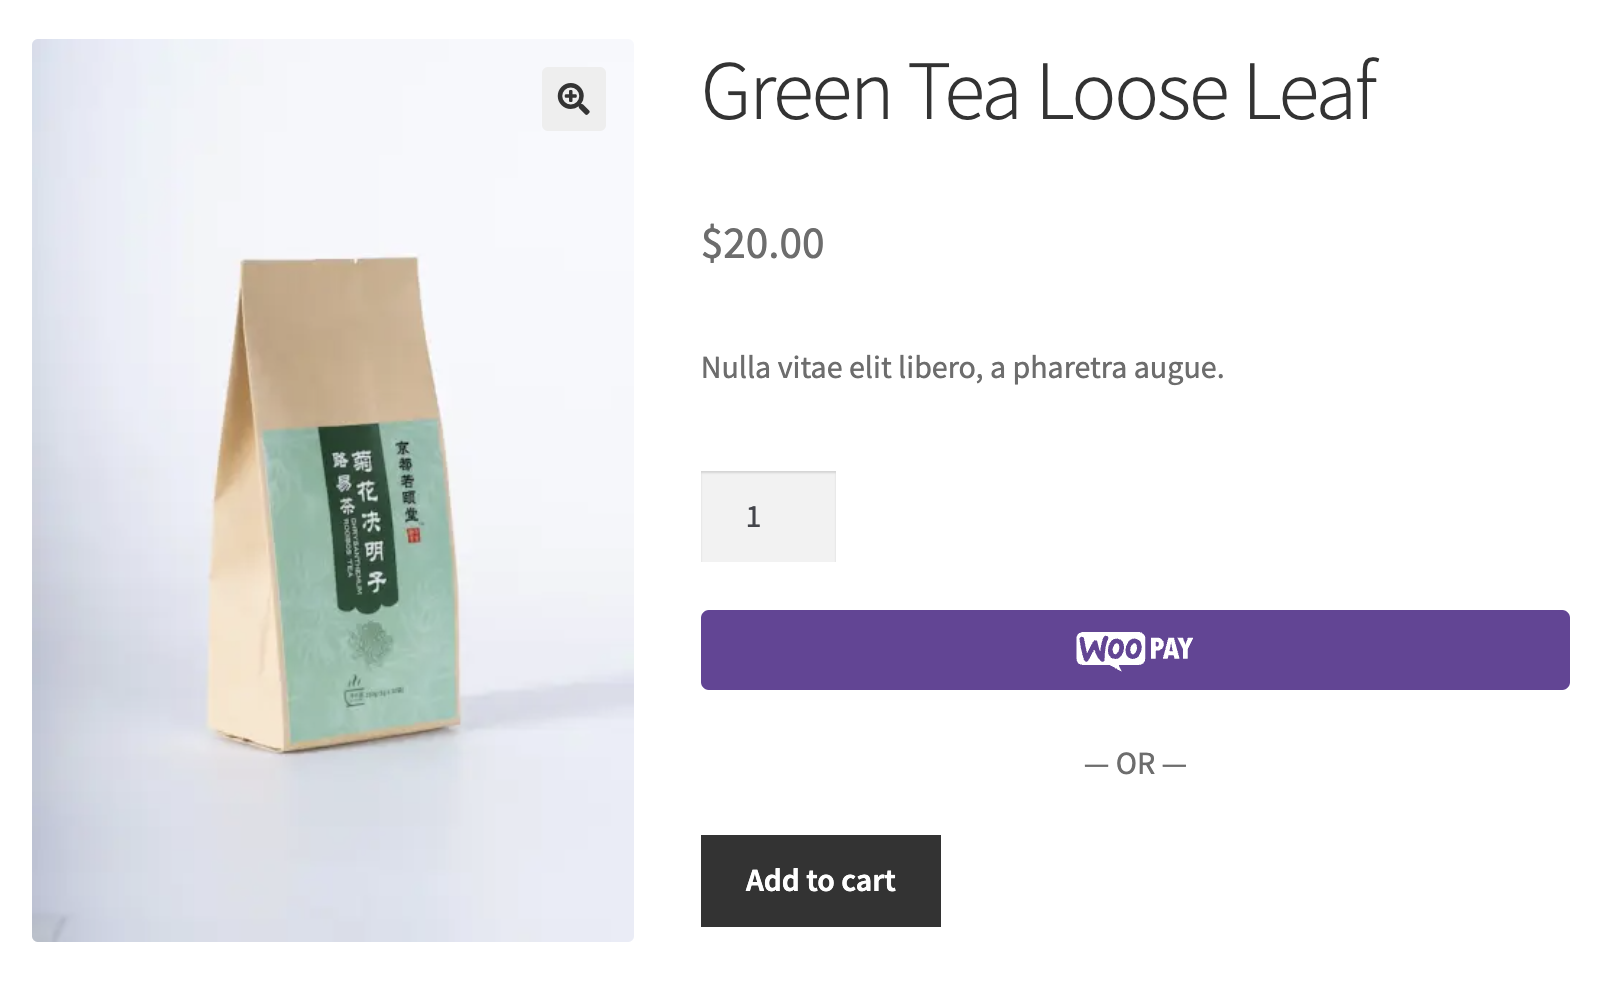The width and height of the screenshot is (1602, 986).
Task: Add Green Tea Loose Leaf to cart
Action: [x=820, y=881]
